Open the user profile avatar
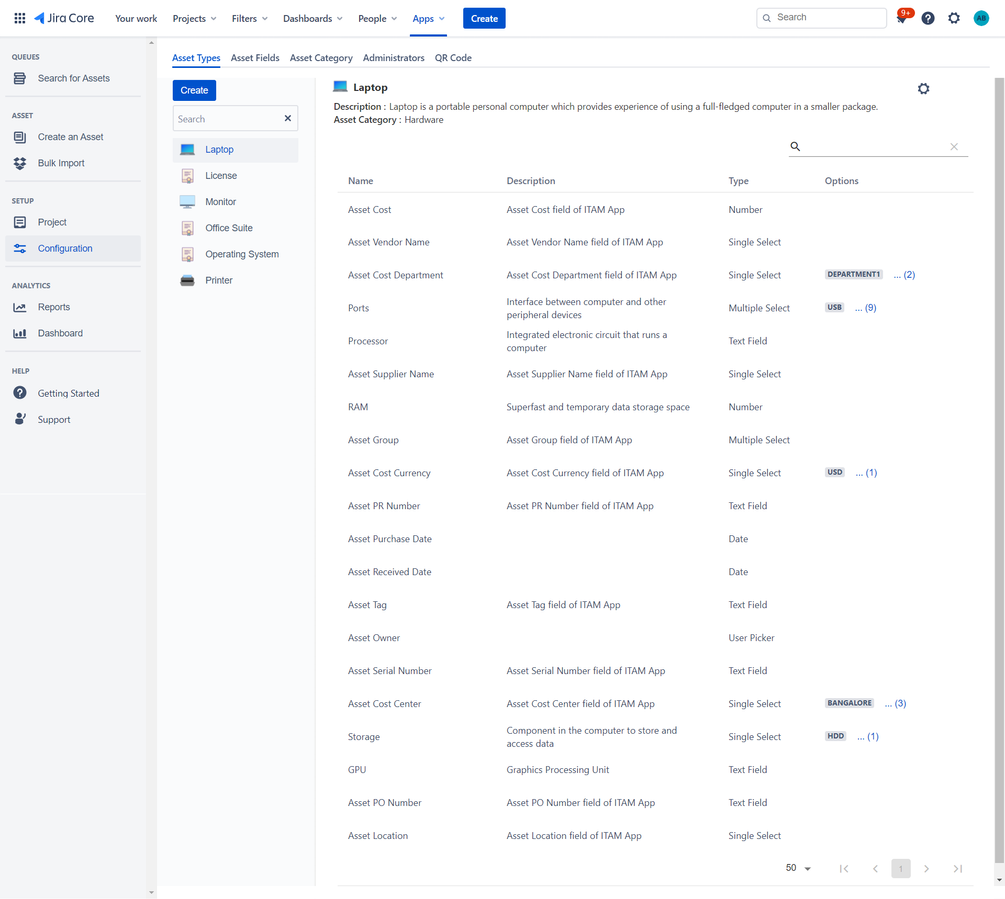 click(x=981, y=19)
